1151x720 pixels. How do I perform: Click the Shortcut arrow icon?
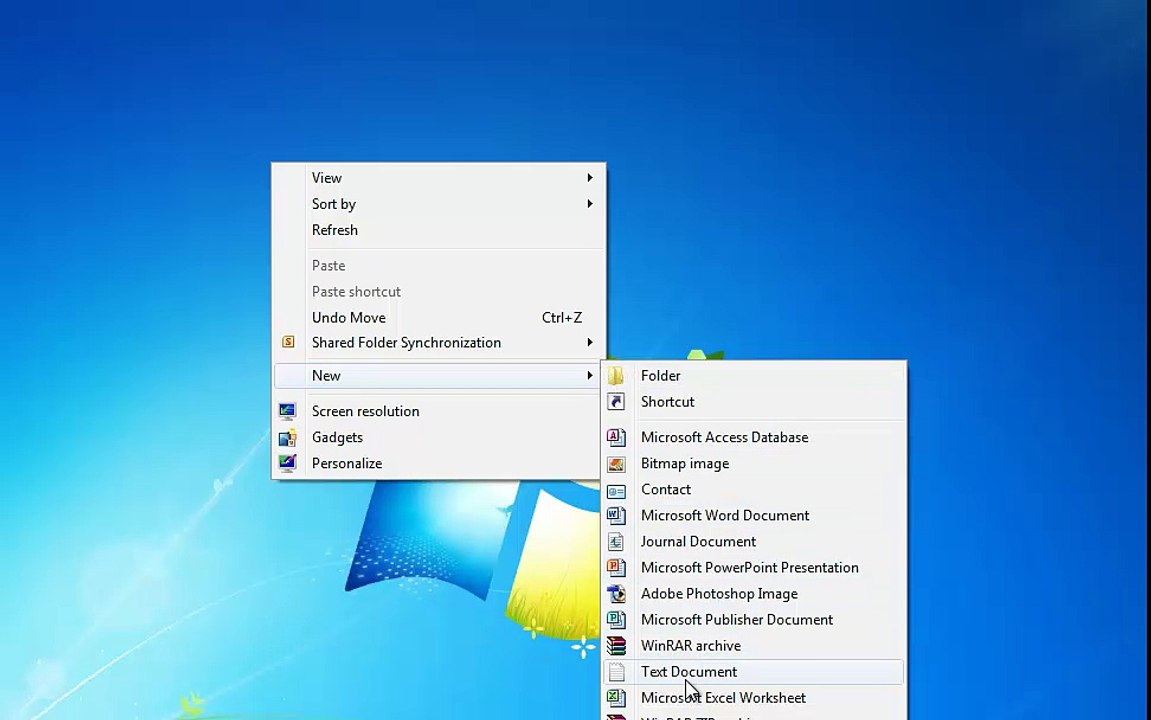coord(616,401)
